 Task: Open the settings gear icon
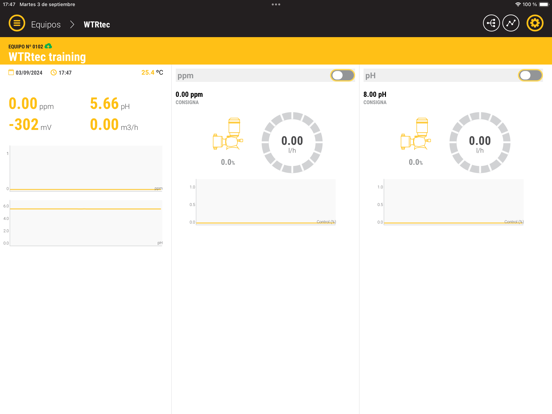click(x=535, y=23)
